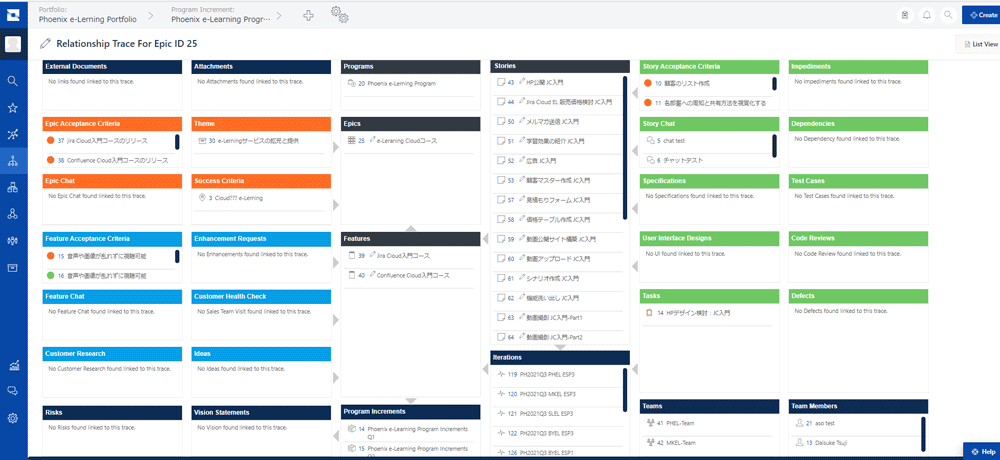The height and width of the screenshot is (460, 1000).
Task: Click the Jira Align logo icon
Action: point(13,15)
